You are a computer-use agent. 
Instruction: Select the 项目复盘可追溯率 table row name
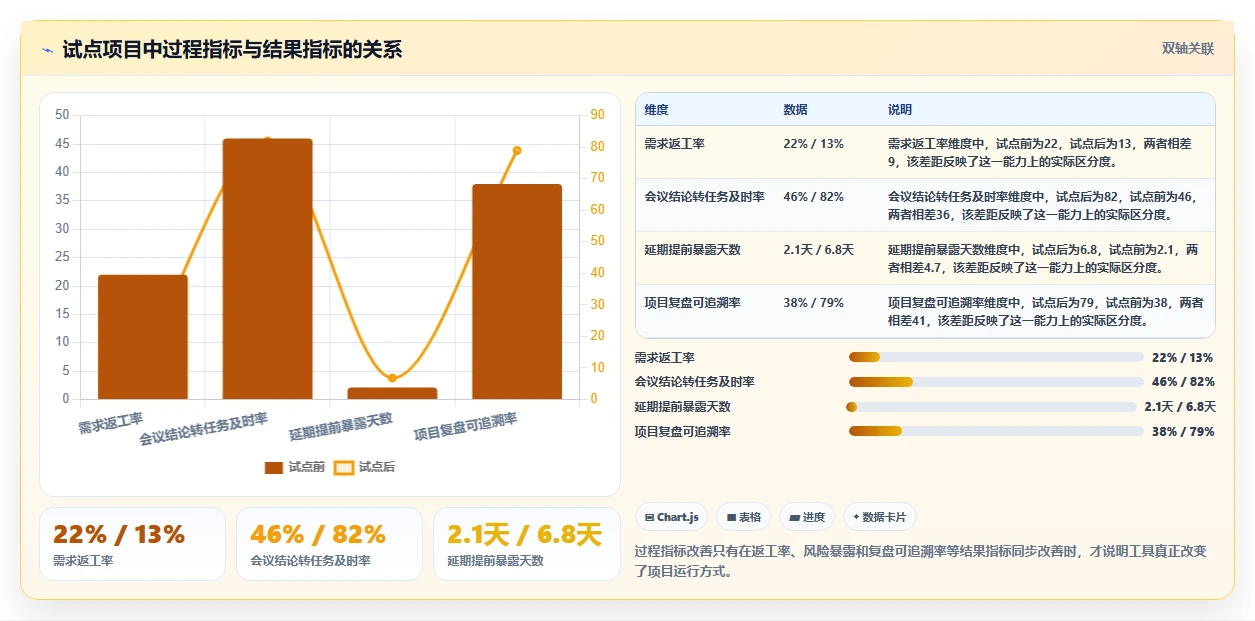(x=693, y=303)
